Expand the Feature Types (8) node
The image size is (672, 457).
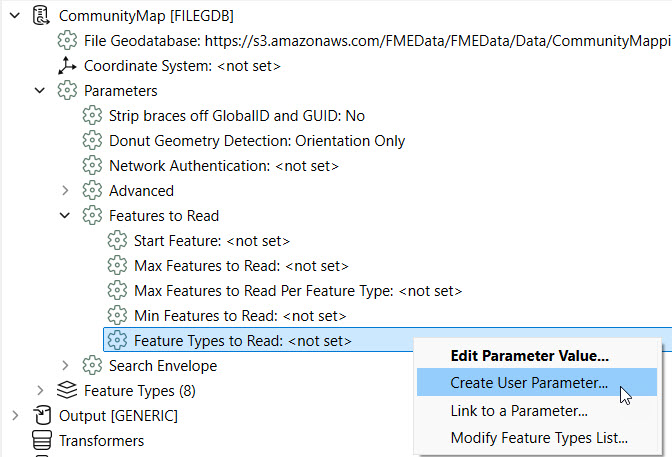(41, 390)
